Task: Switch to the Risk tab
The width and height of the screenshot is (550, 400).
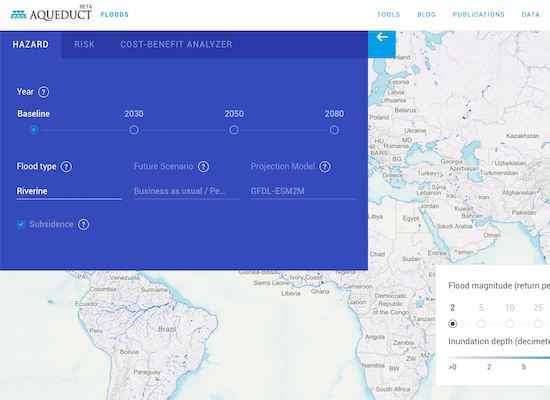Action: pos(84,45)
